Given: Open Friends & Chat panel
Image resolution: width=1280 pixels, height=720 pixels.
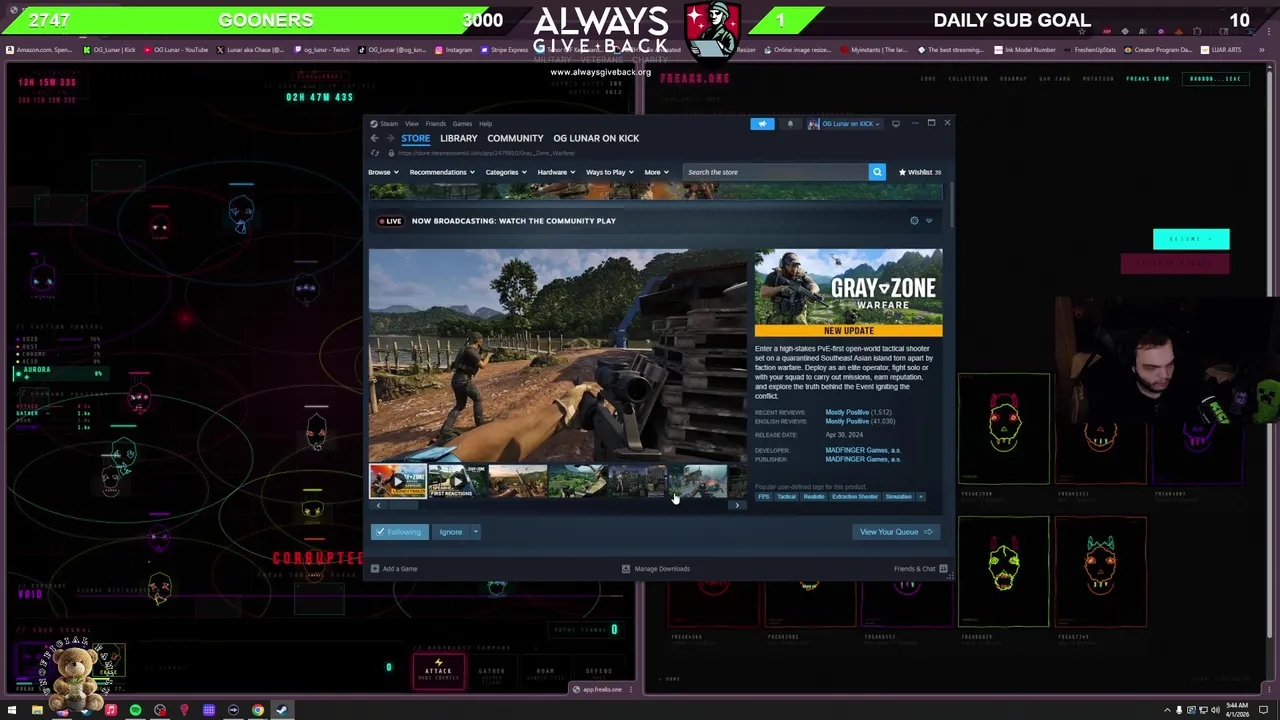Looking at the screenshot, I should pos(921,569).
